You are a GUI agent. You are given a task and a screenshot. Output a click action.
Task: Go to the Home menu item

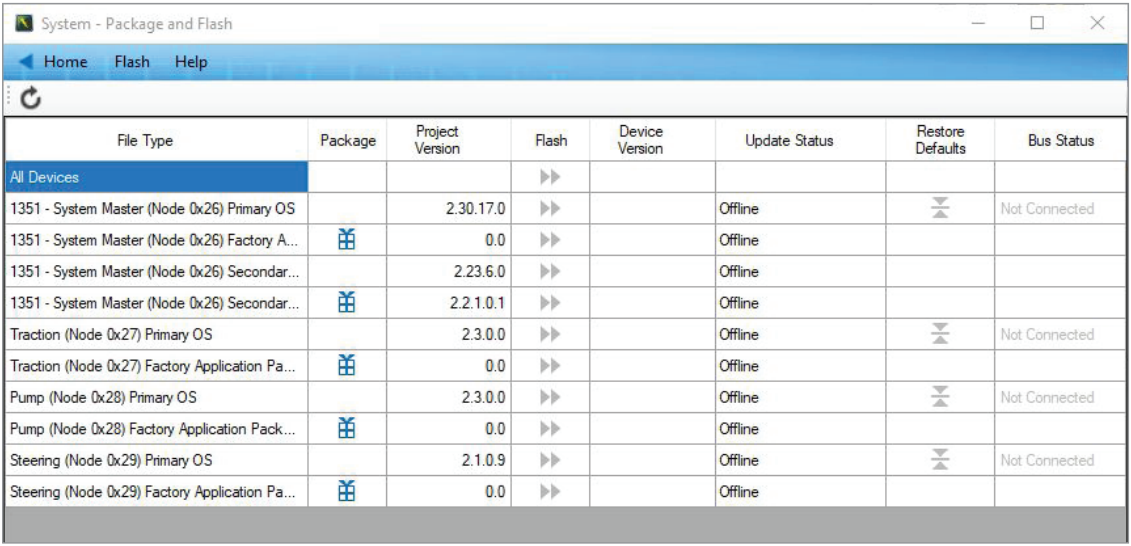(x=65, y=62)
